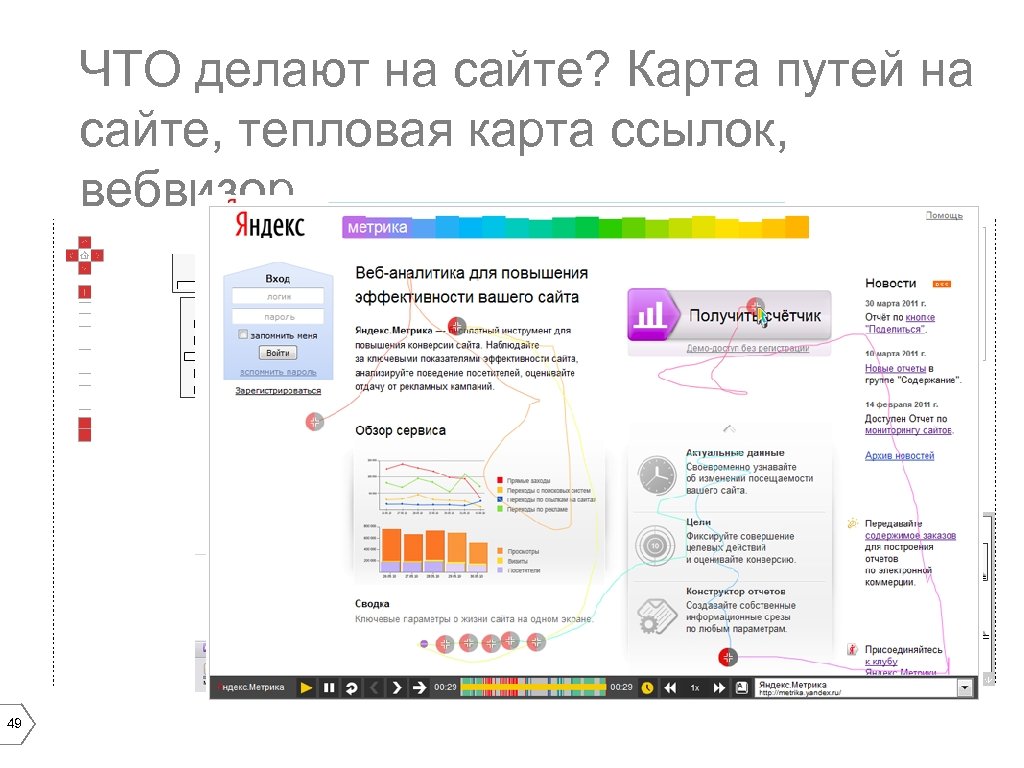Click the Обзор сервиса heading

(400, 430)
